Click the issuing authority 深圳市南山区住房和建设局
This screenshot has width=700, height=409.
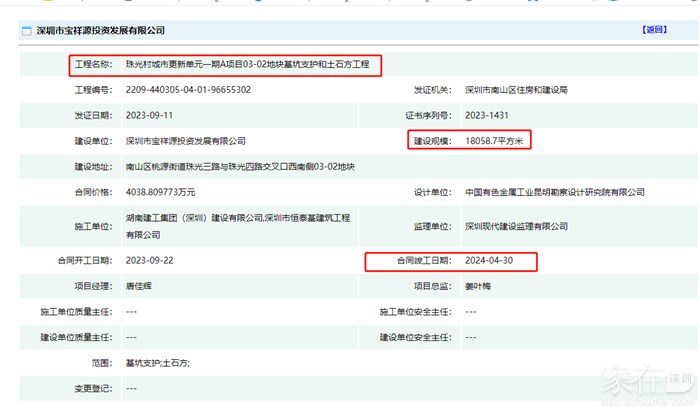tap(516, 90)
